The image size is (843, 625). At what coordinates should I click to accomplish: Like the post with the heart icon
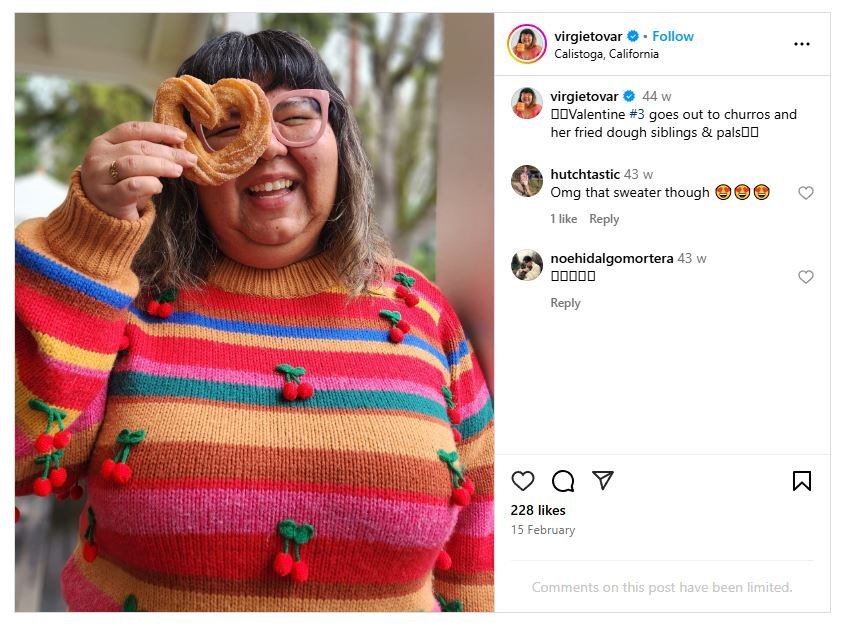point(523,481)
